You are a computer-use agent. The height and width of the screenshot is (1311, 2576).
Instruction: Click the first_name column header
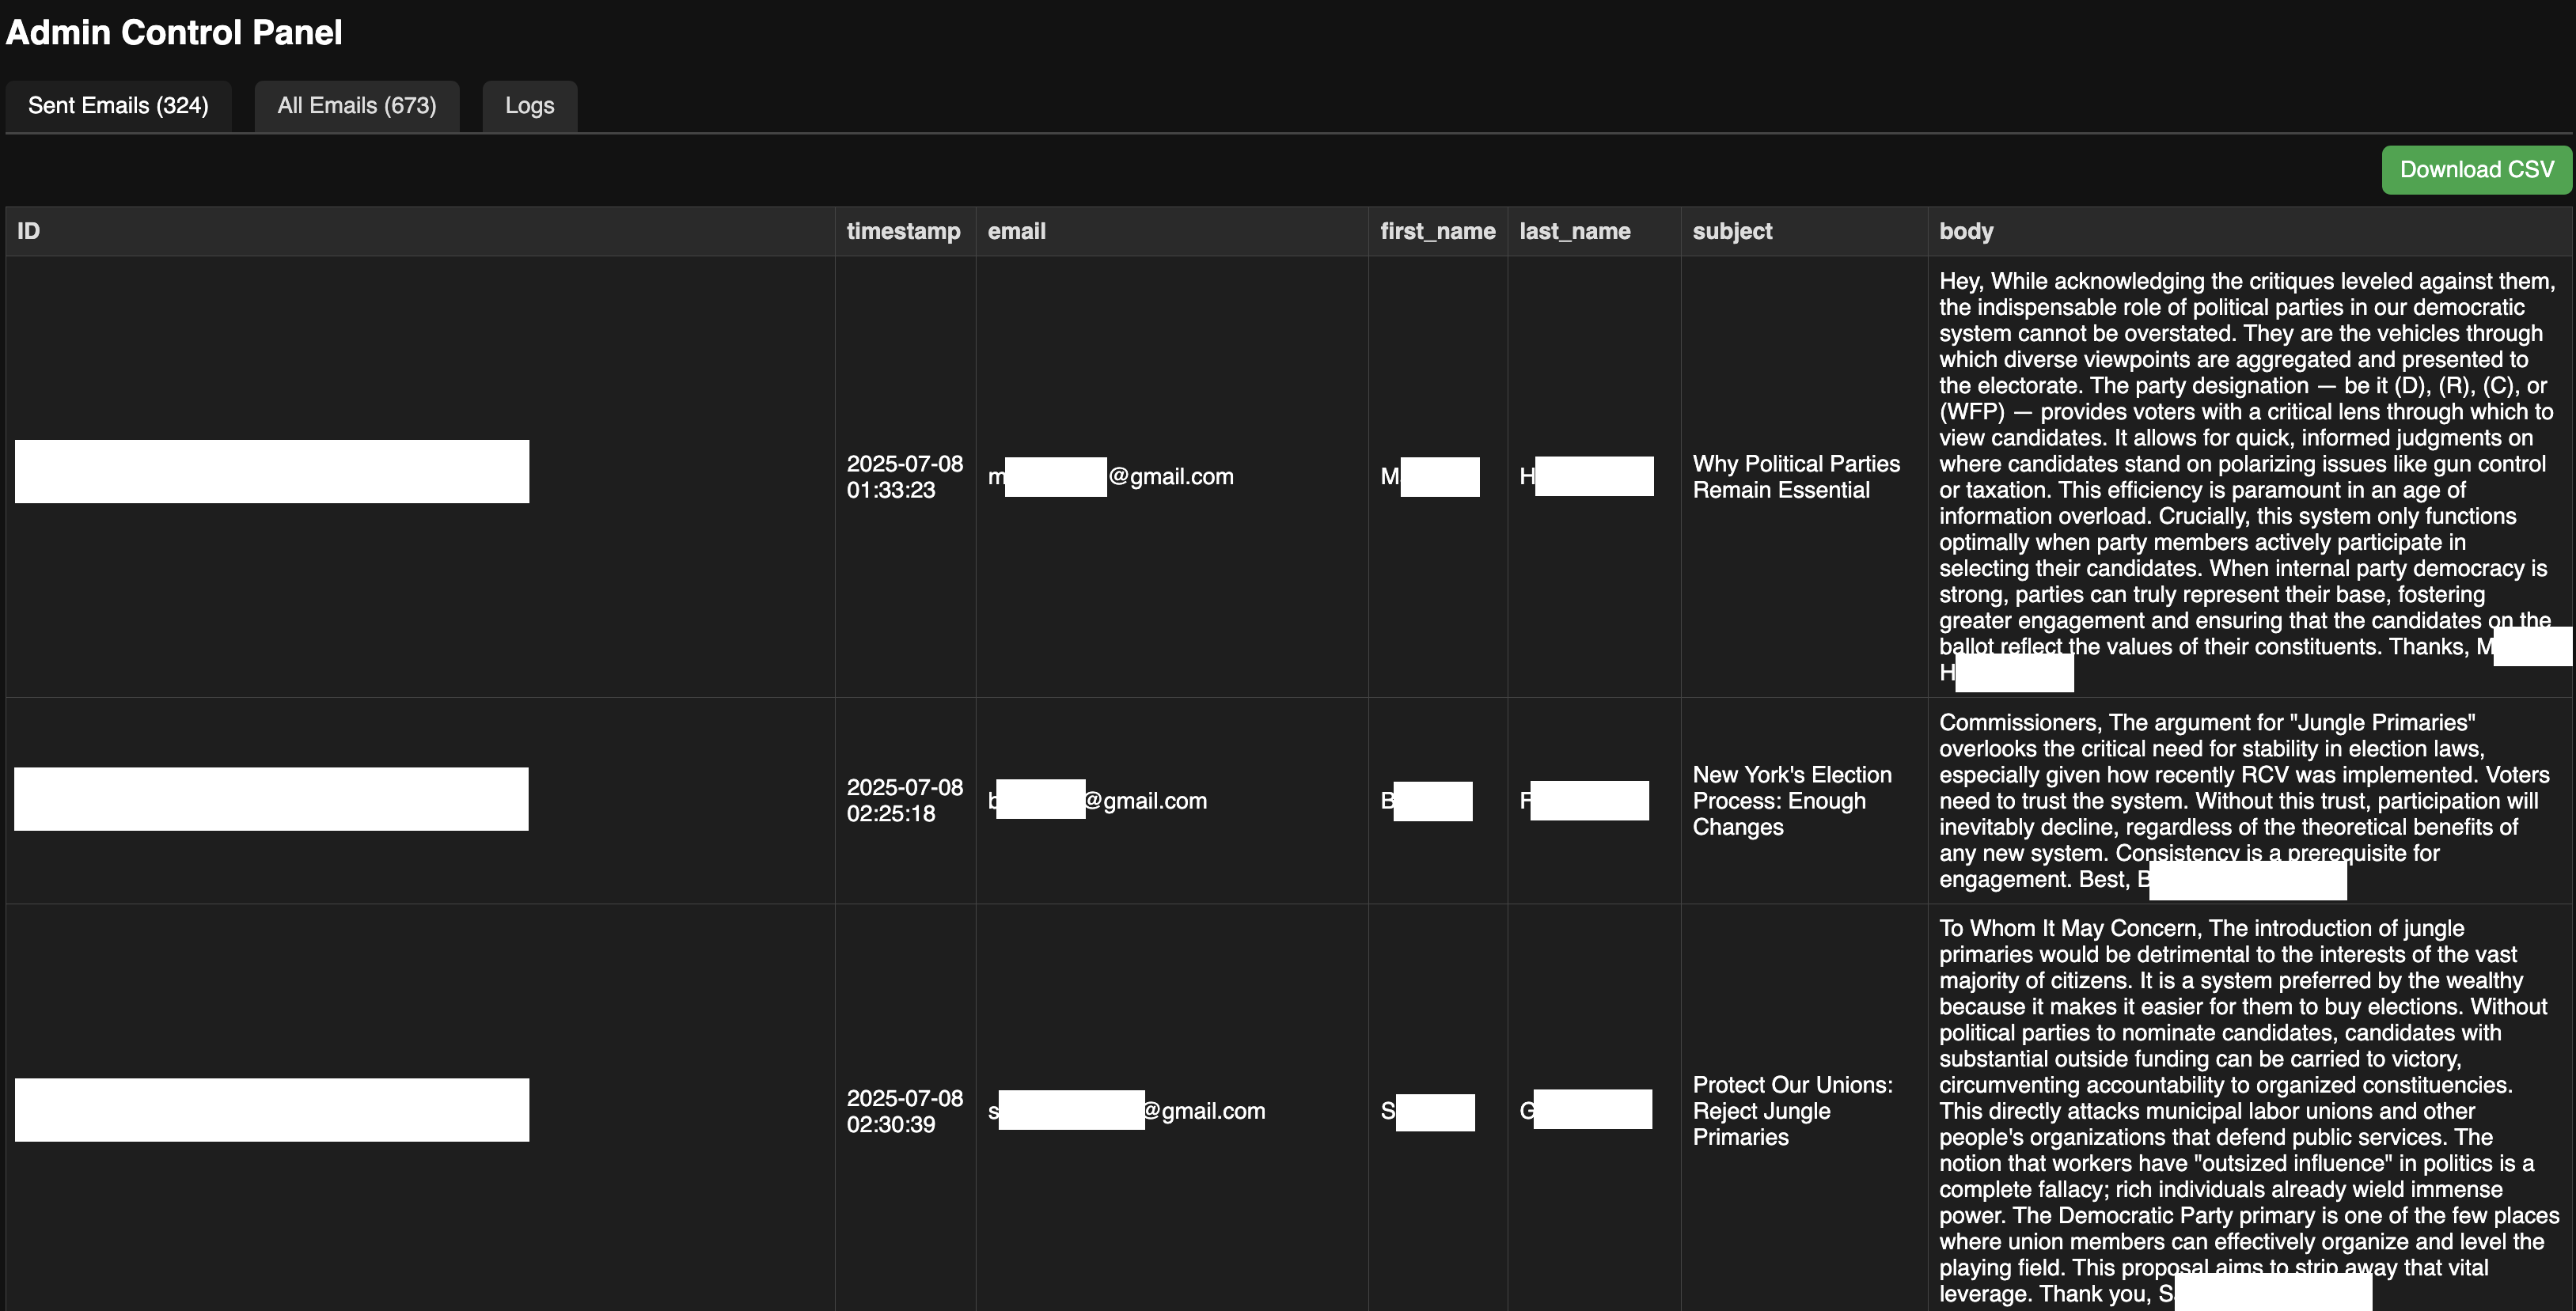[x=1437, y=231]
